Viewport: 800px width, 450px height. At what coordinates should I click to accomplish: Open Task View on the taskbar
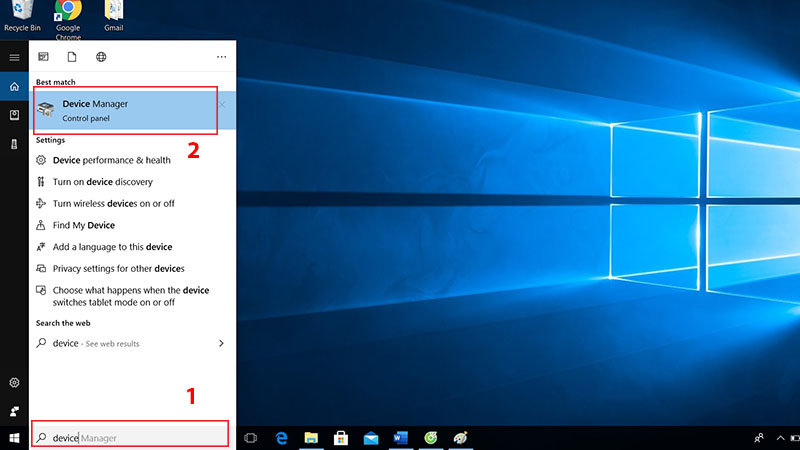click(251, 438)
